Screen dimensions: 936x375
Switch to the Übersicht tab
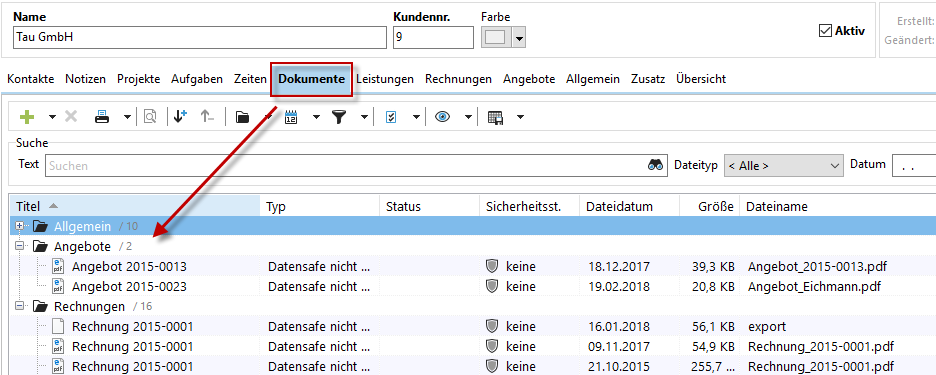[701, 79]
